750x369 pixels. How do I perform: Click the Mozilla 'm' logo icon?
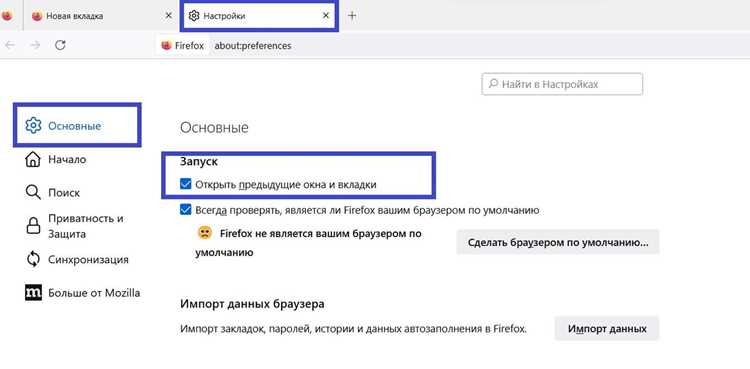(33, 293)
